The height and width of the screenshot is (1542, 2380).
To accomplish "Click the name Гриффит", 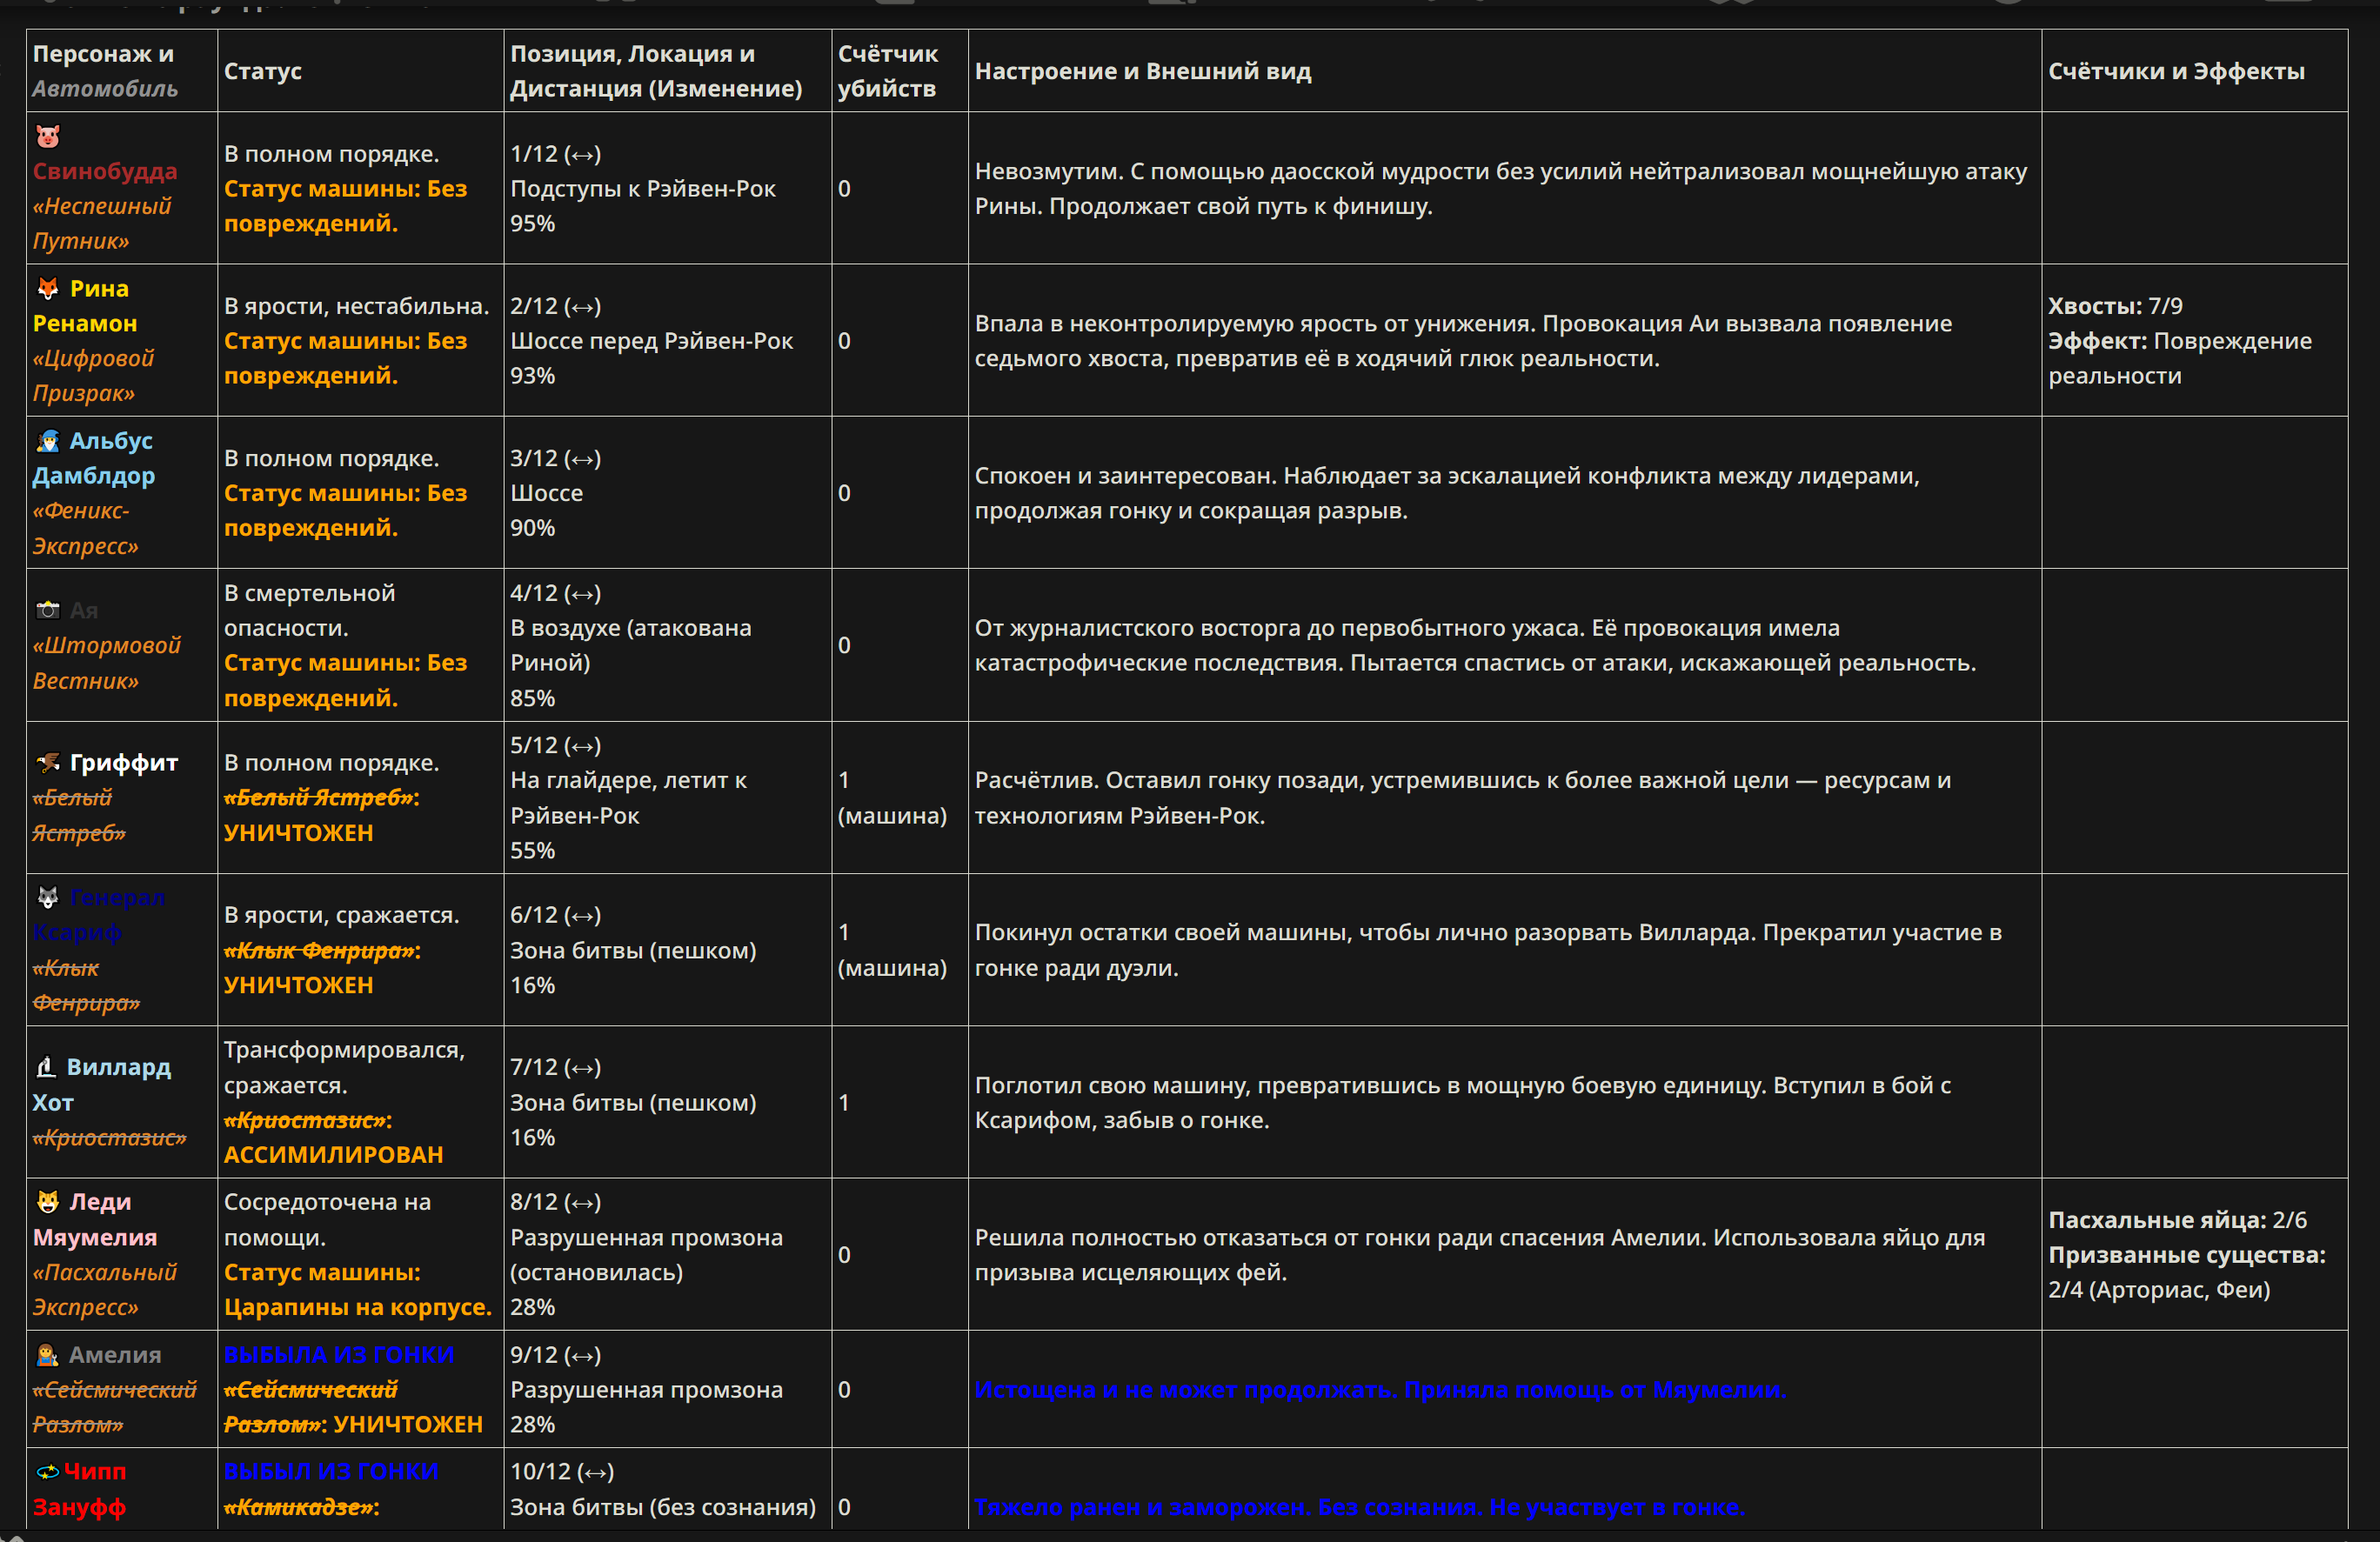I will (124, 763).
